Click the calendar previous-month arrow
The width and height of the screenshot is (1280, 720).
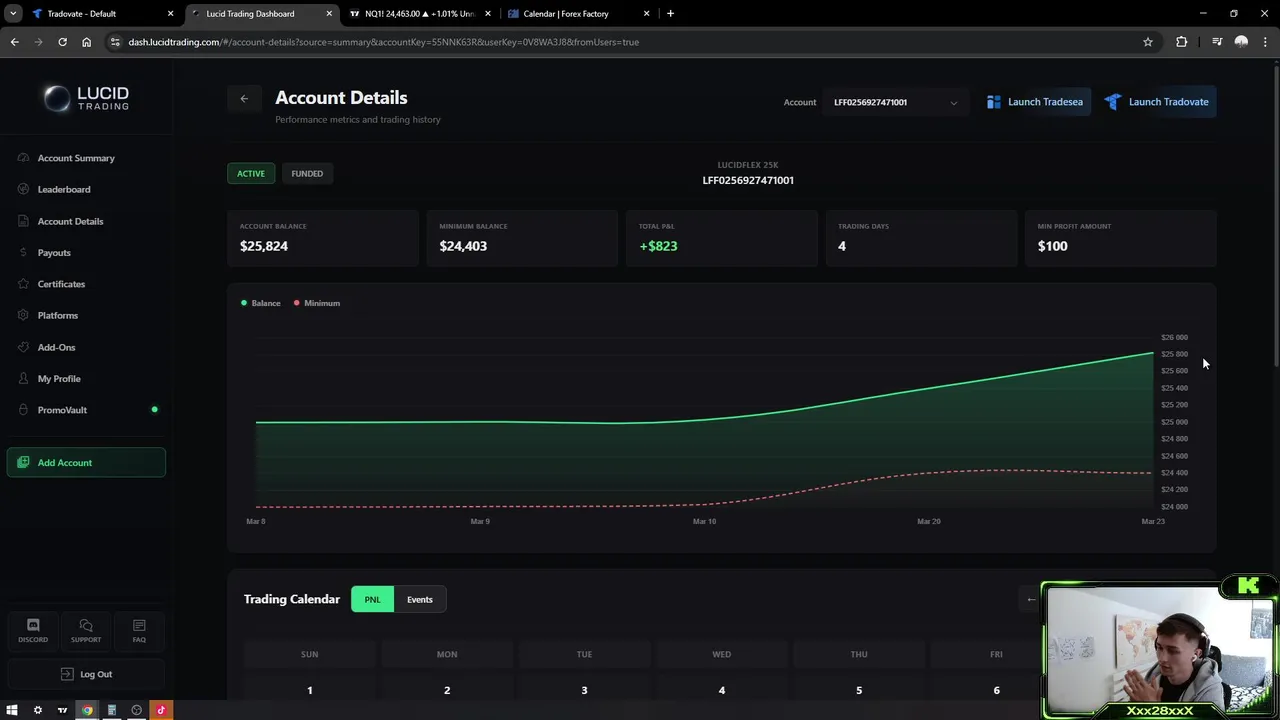(1031, 600)
